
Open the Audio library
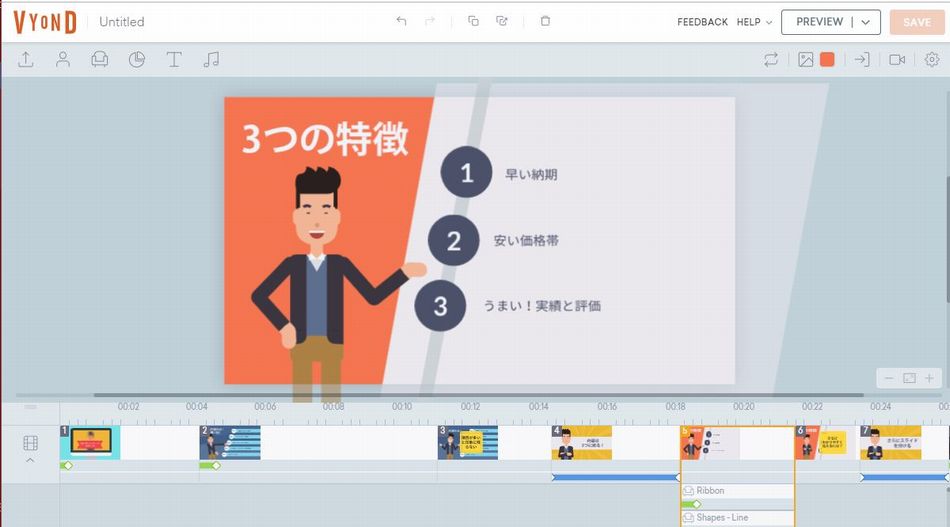(211, 59)
